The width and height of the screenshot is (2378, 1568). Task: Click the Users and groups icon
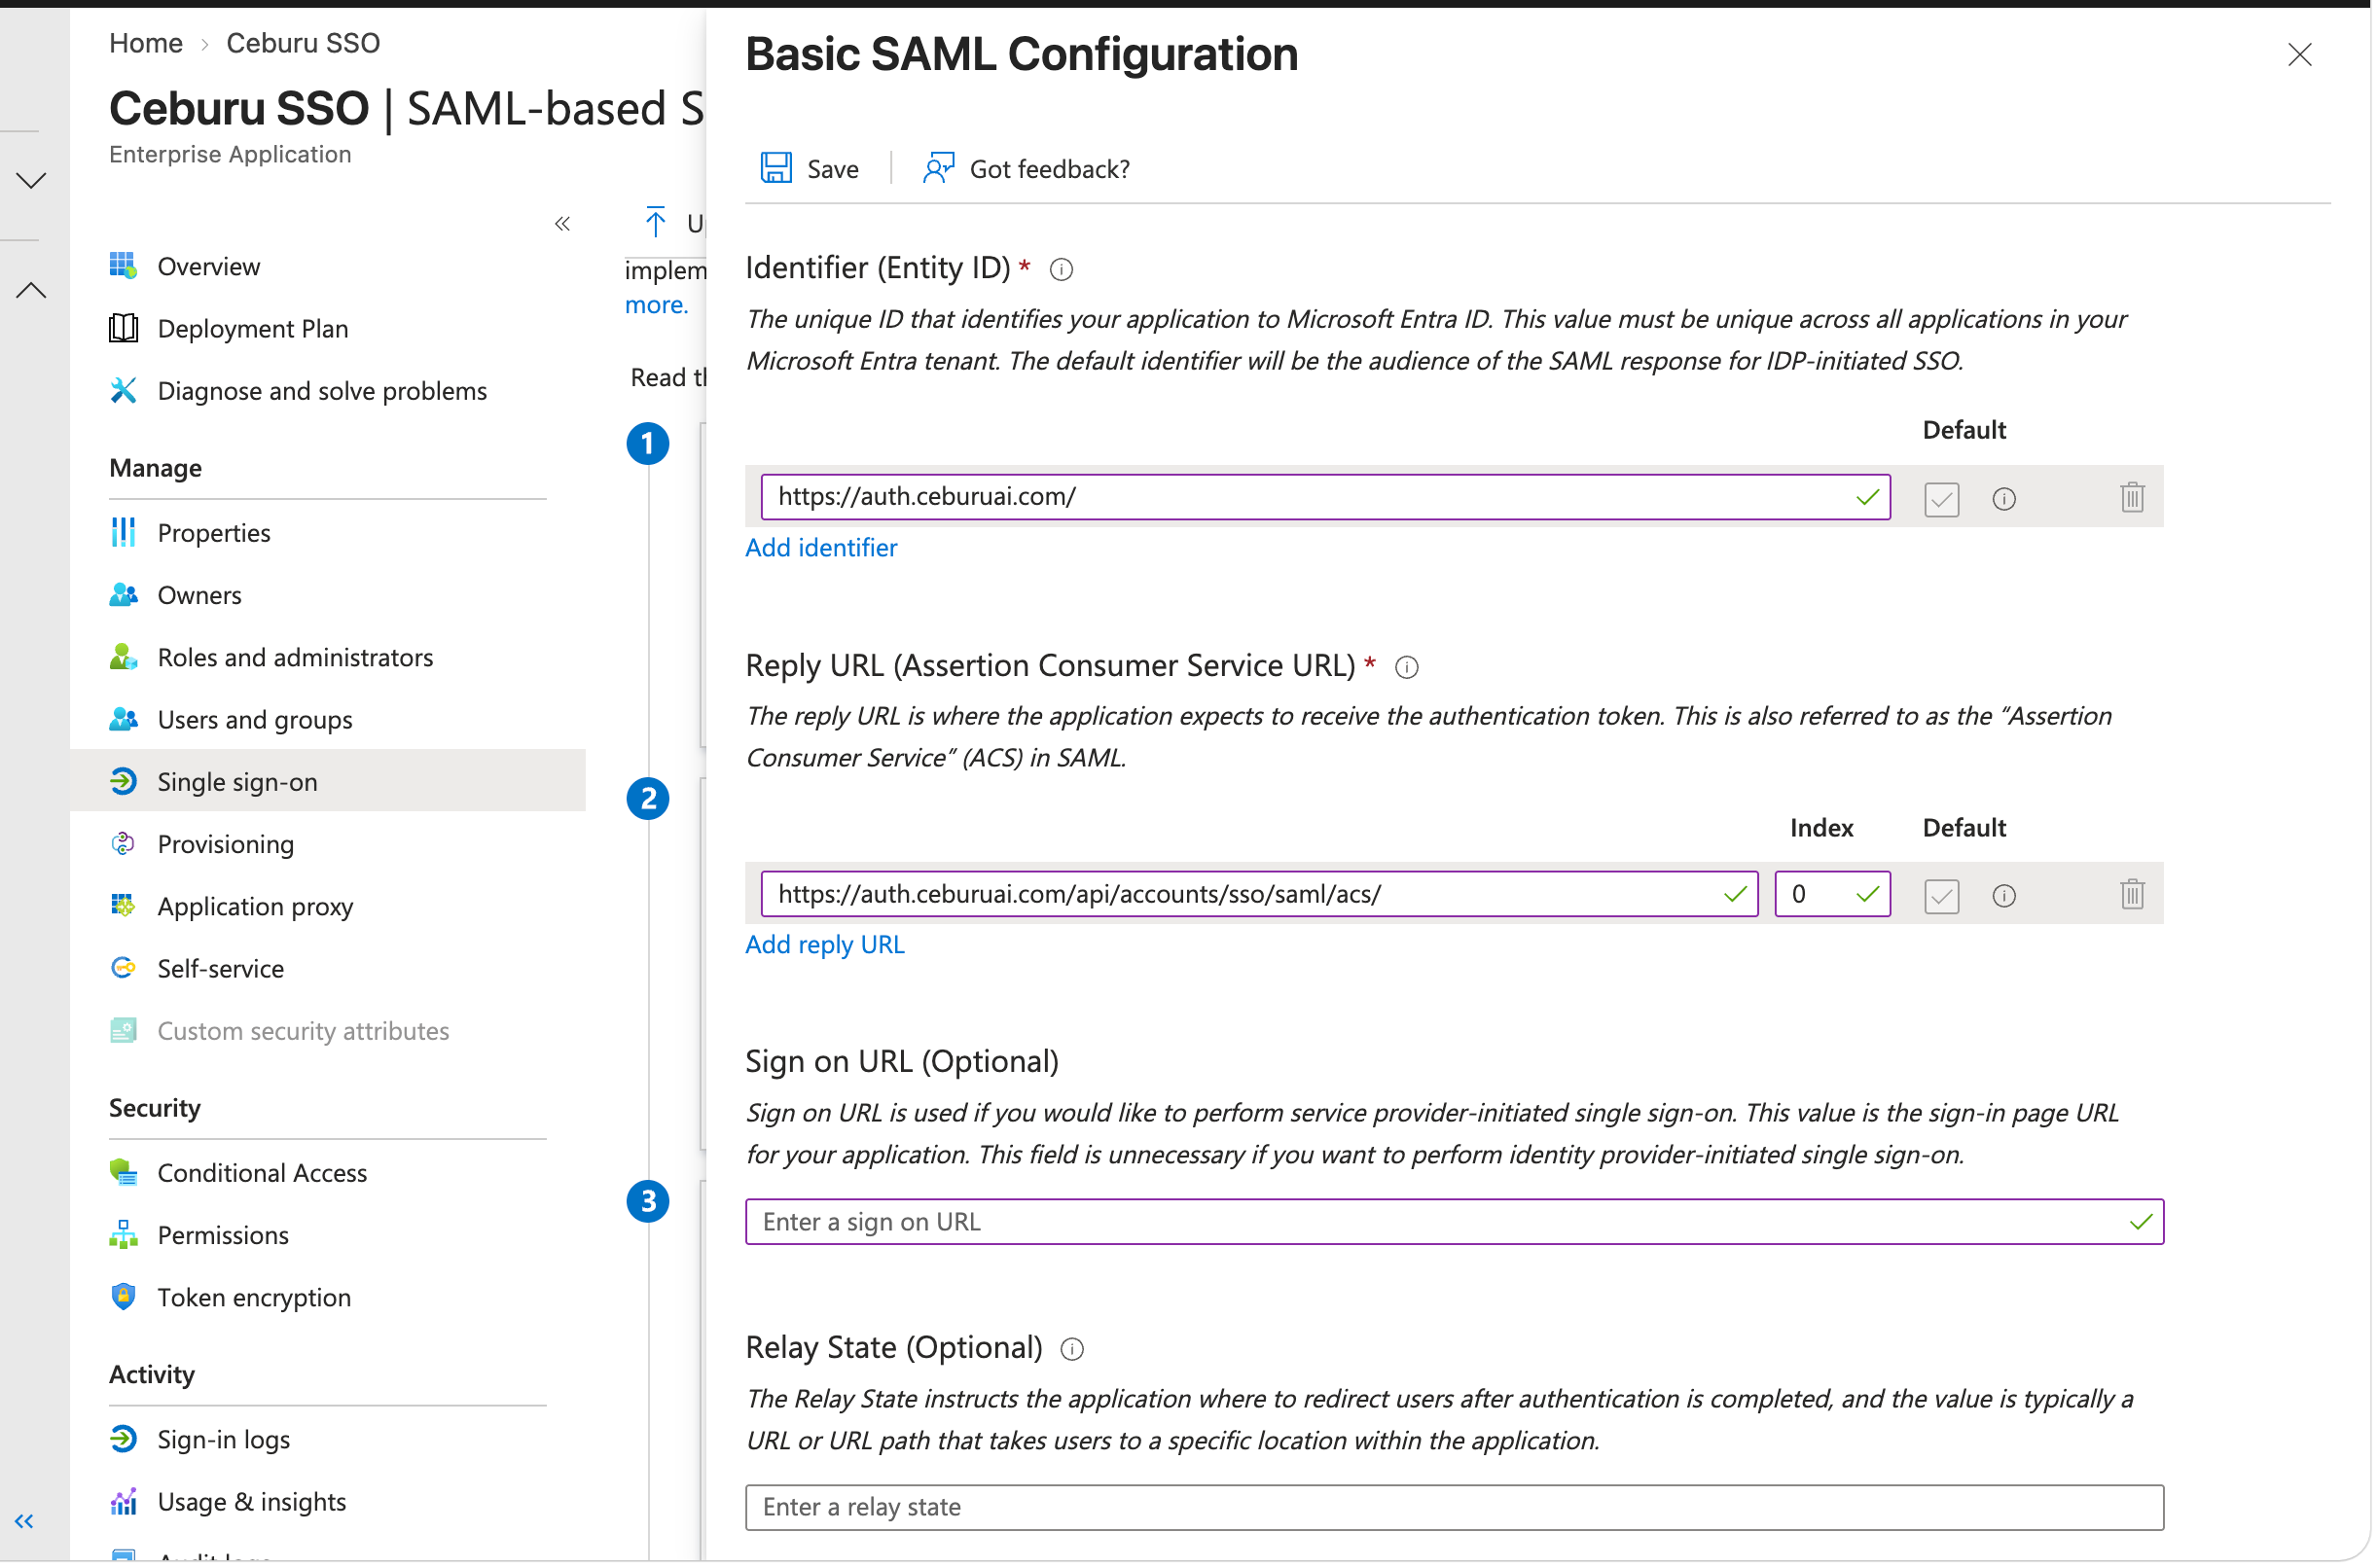pyautogui.click(x=123, y=720)
